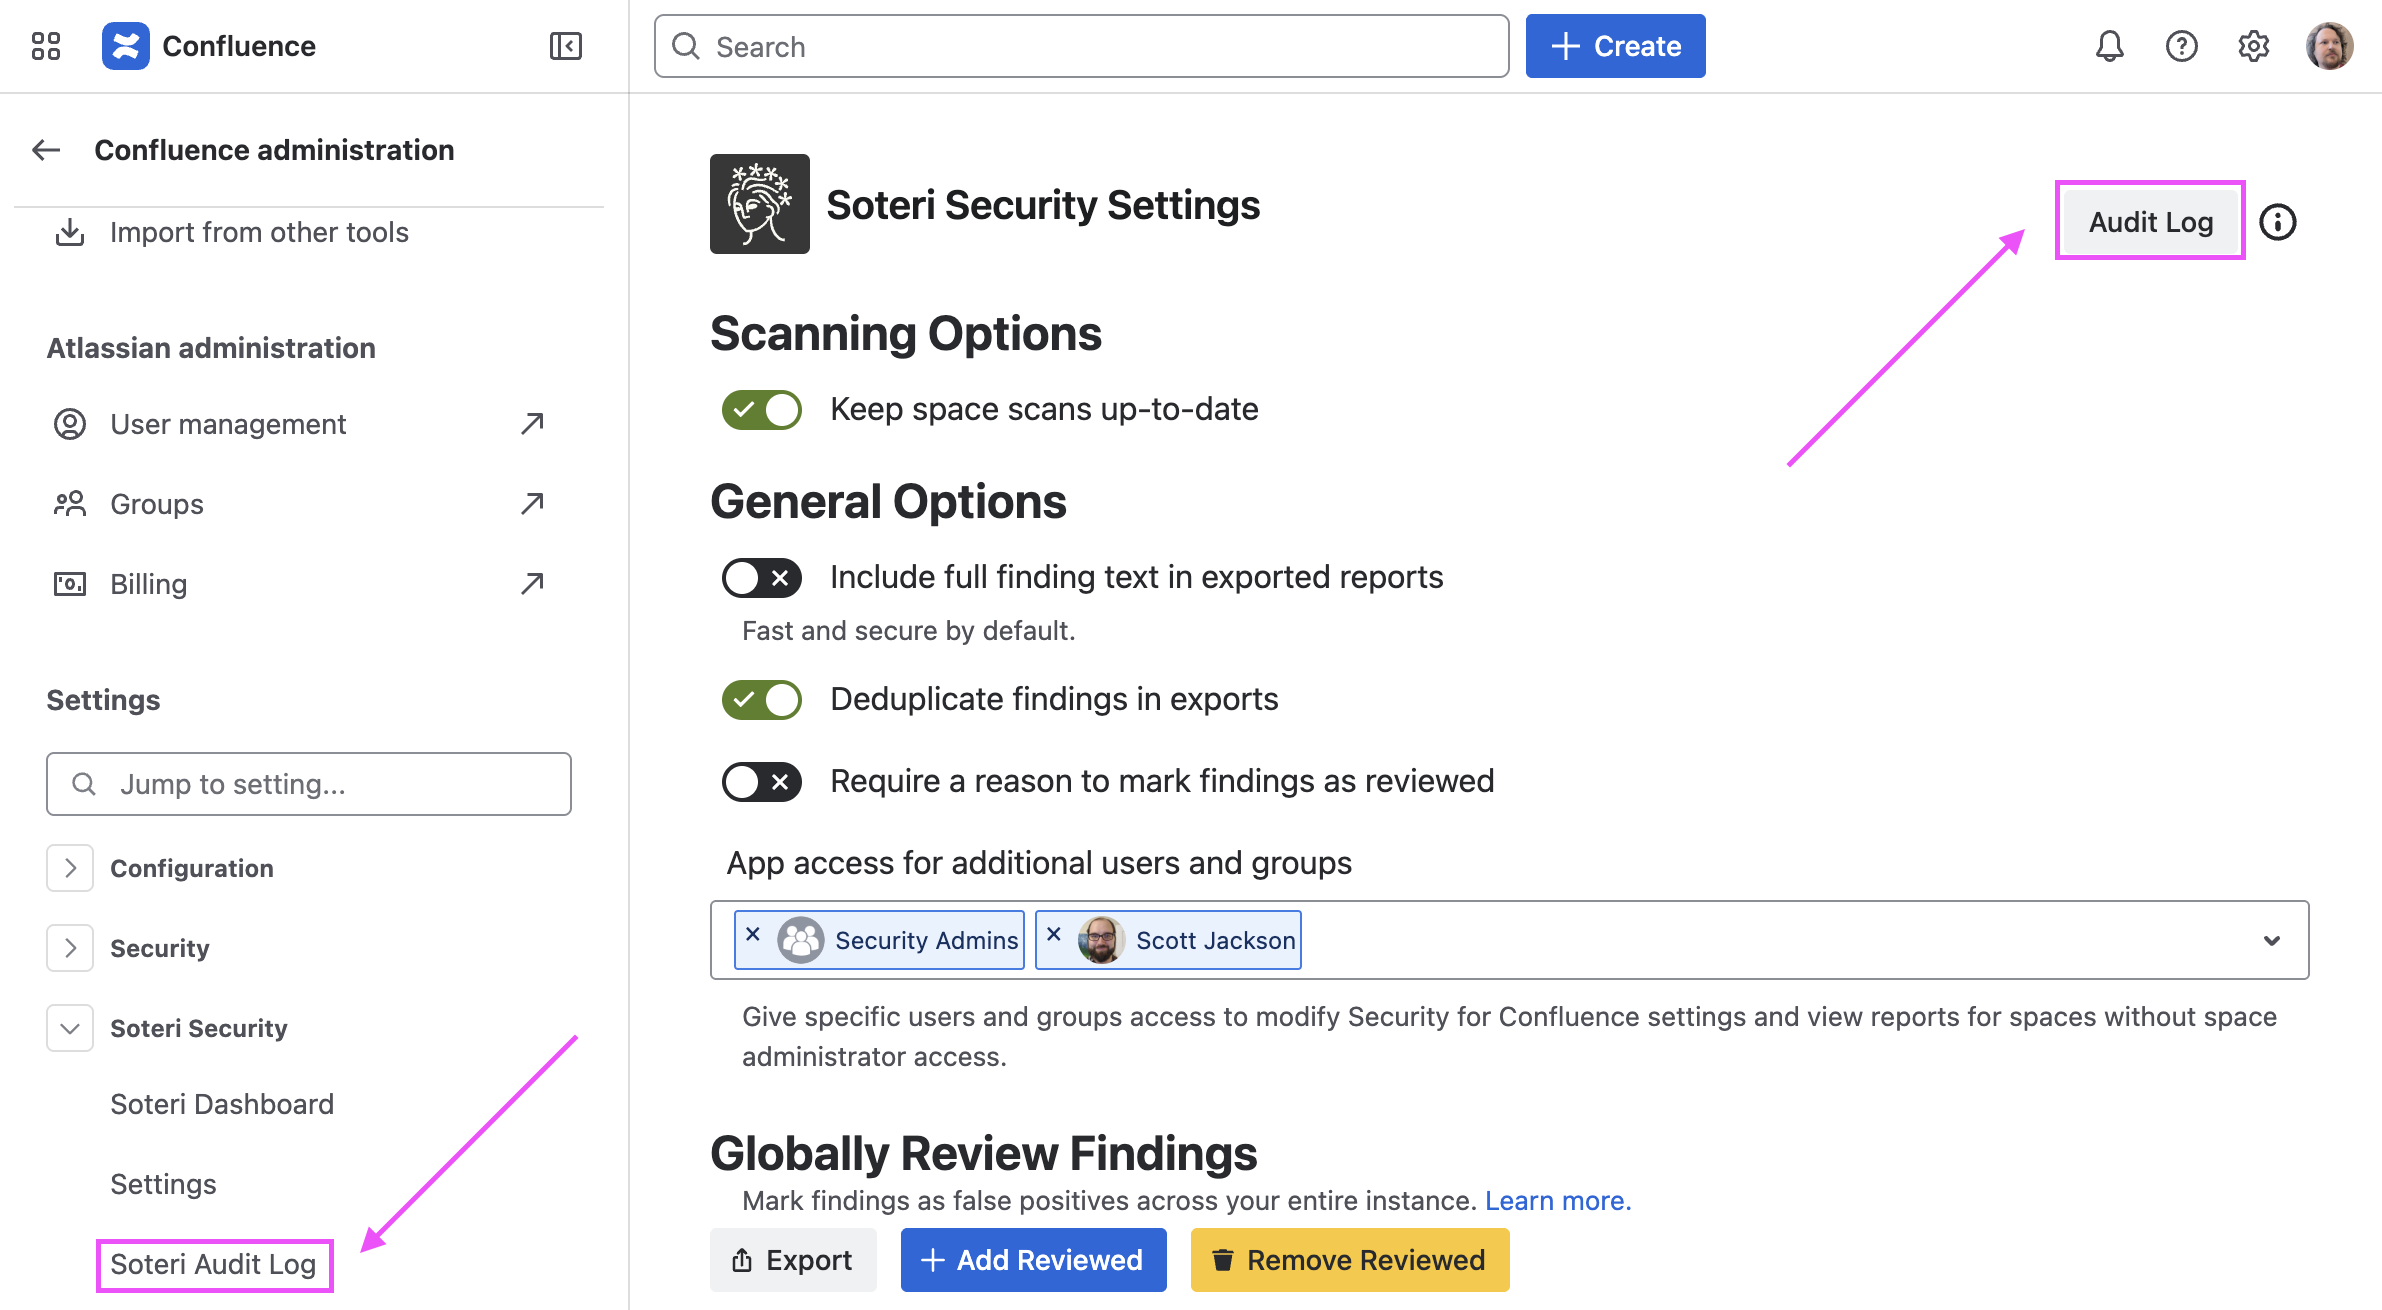Screen dimensions: 2382x1310
Task: Click the Audit Log button
Action: tap(2150, 222)
